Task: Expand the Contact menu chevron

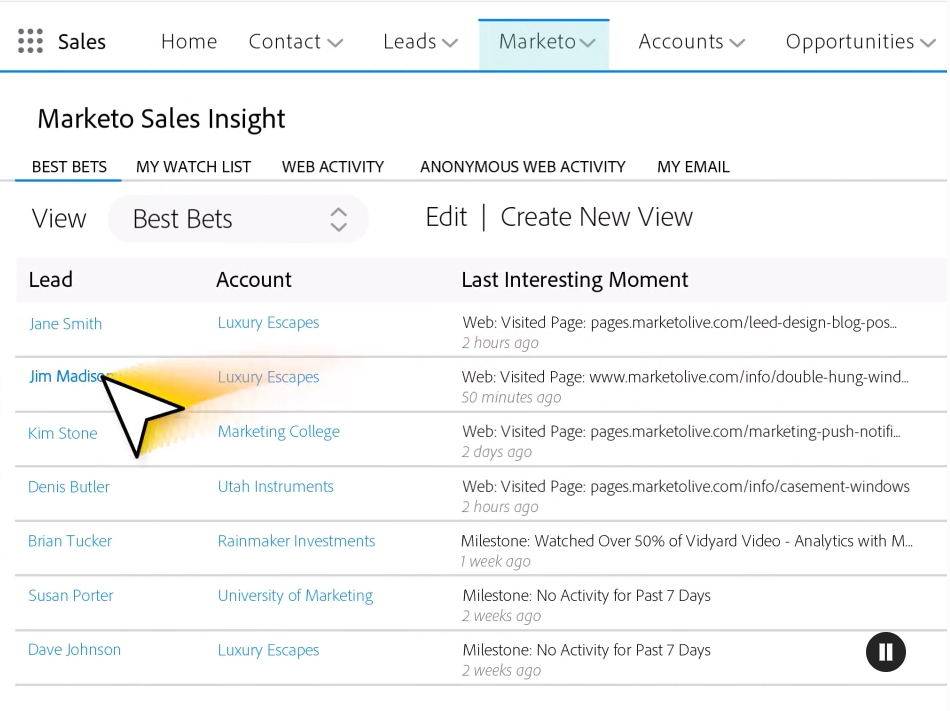Action: (x=335, y=42)
